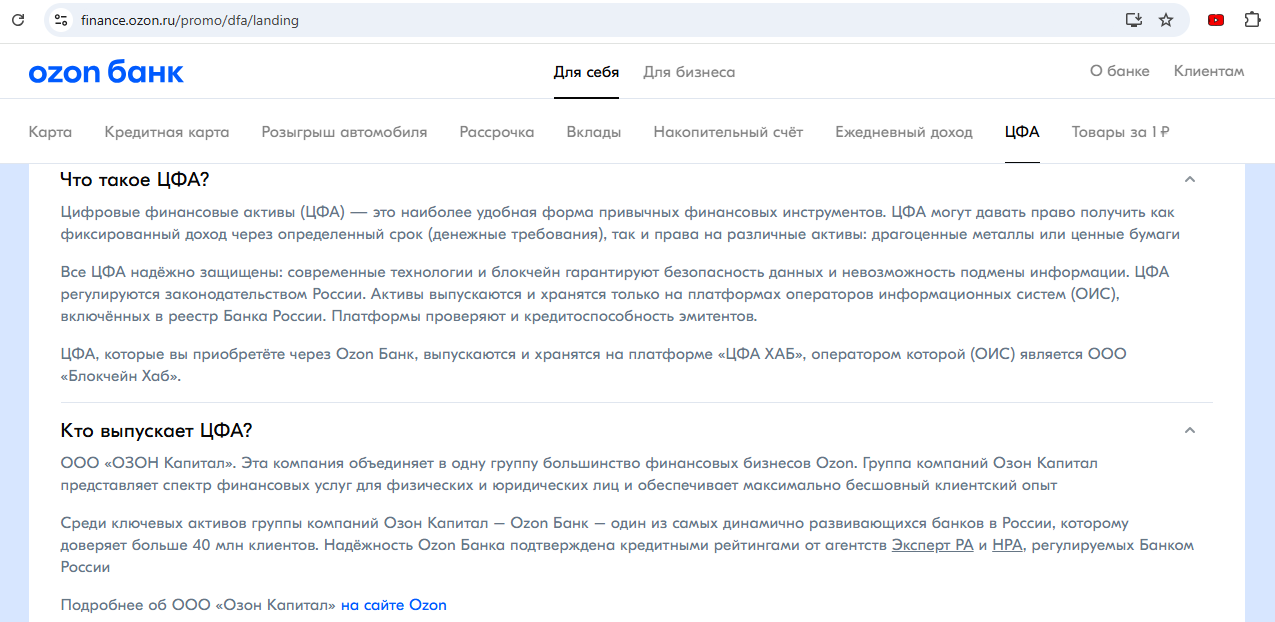Screen dimensions: 1275x622
Task: Collapse the "Что такое ЦФА?" section
Action: pyautogui.click(x=1189, y=180)
